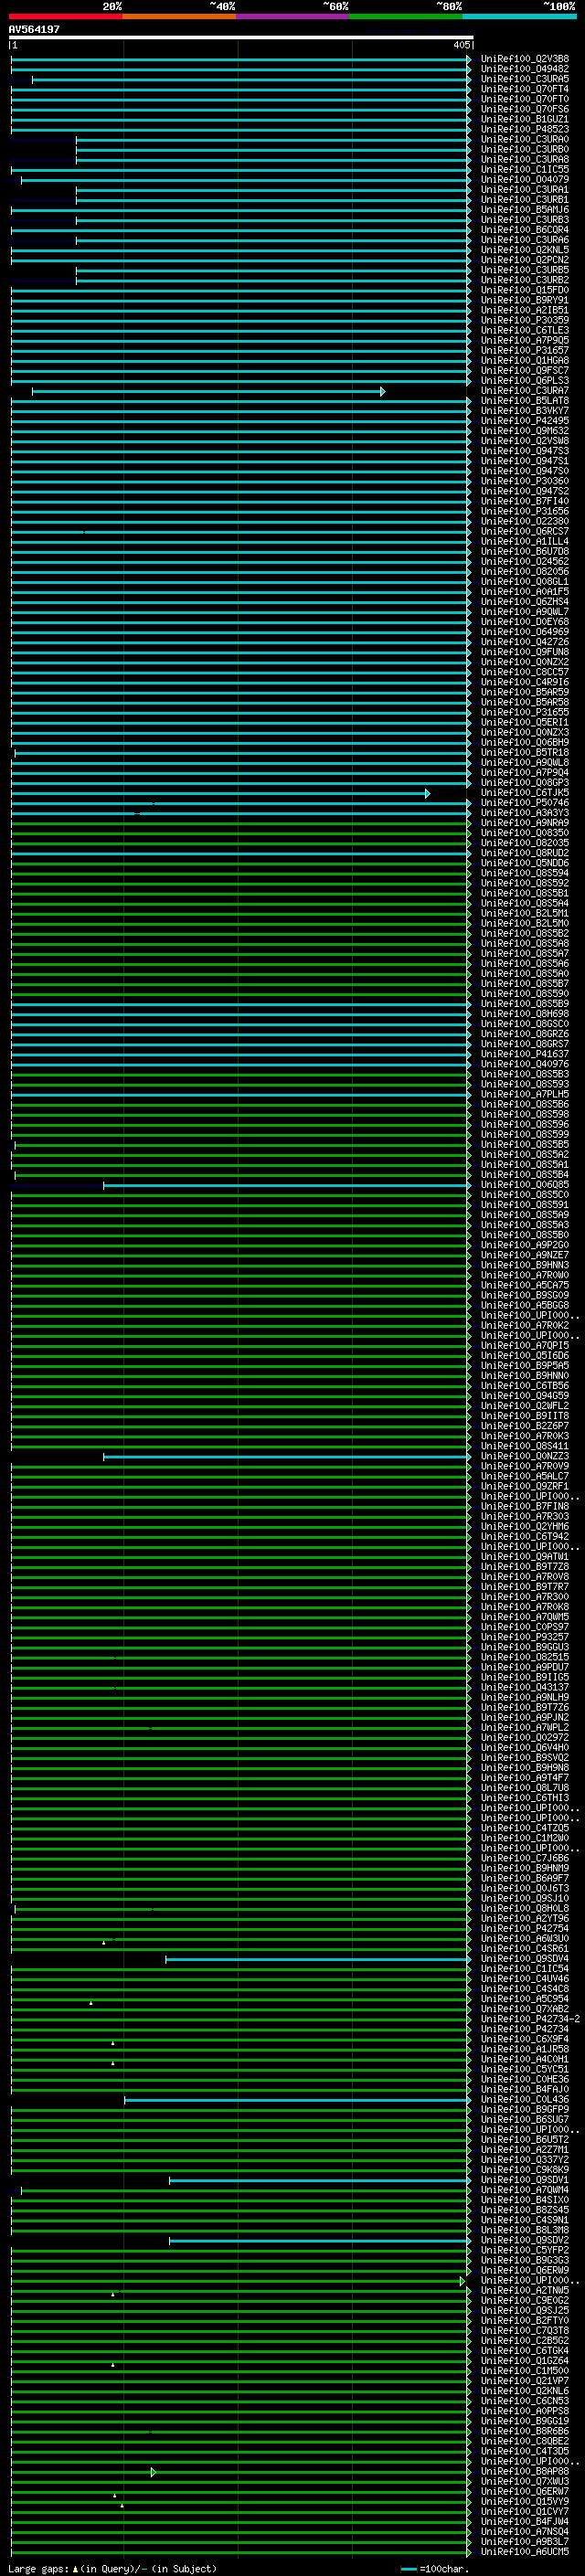Select hit label UniRef100_A2IB51
Screen dimensions: 585x2576
[x=525, y=310]
